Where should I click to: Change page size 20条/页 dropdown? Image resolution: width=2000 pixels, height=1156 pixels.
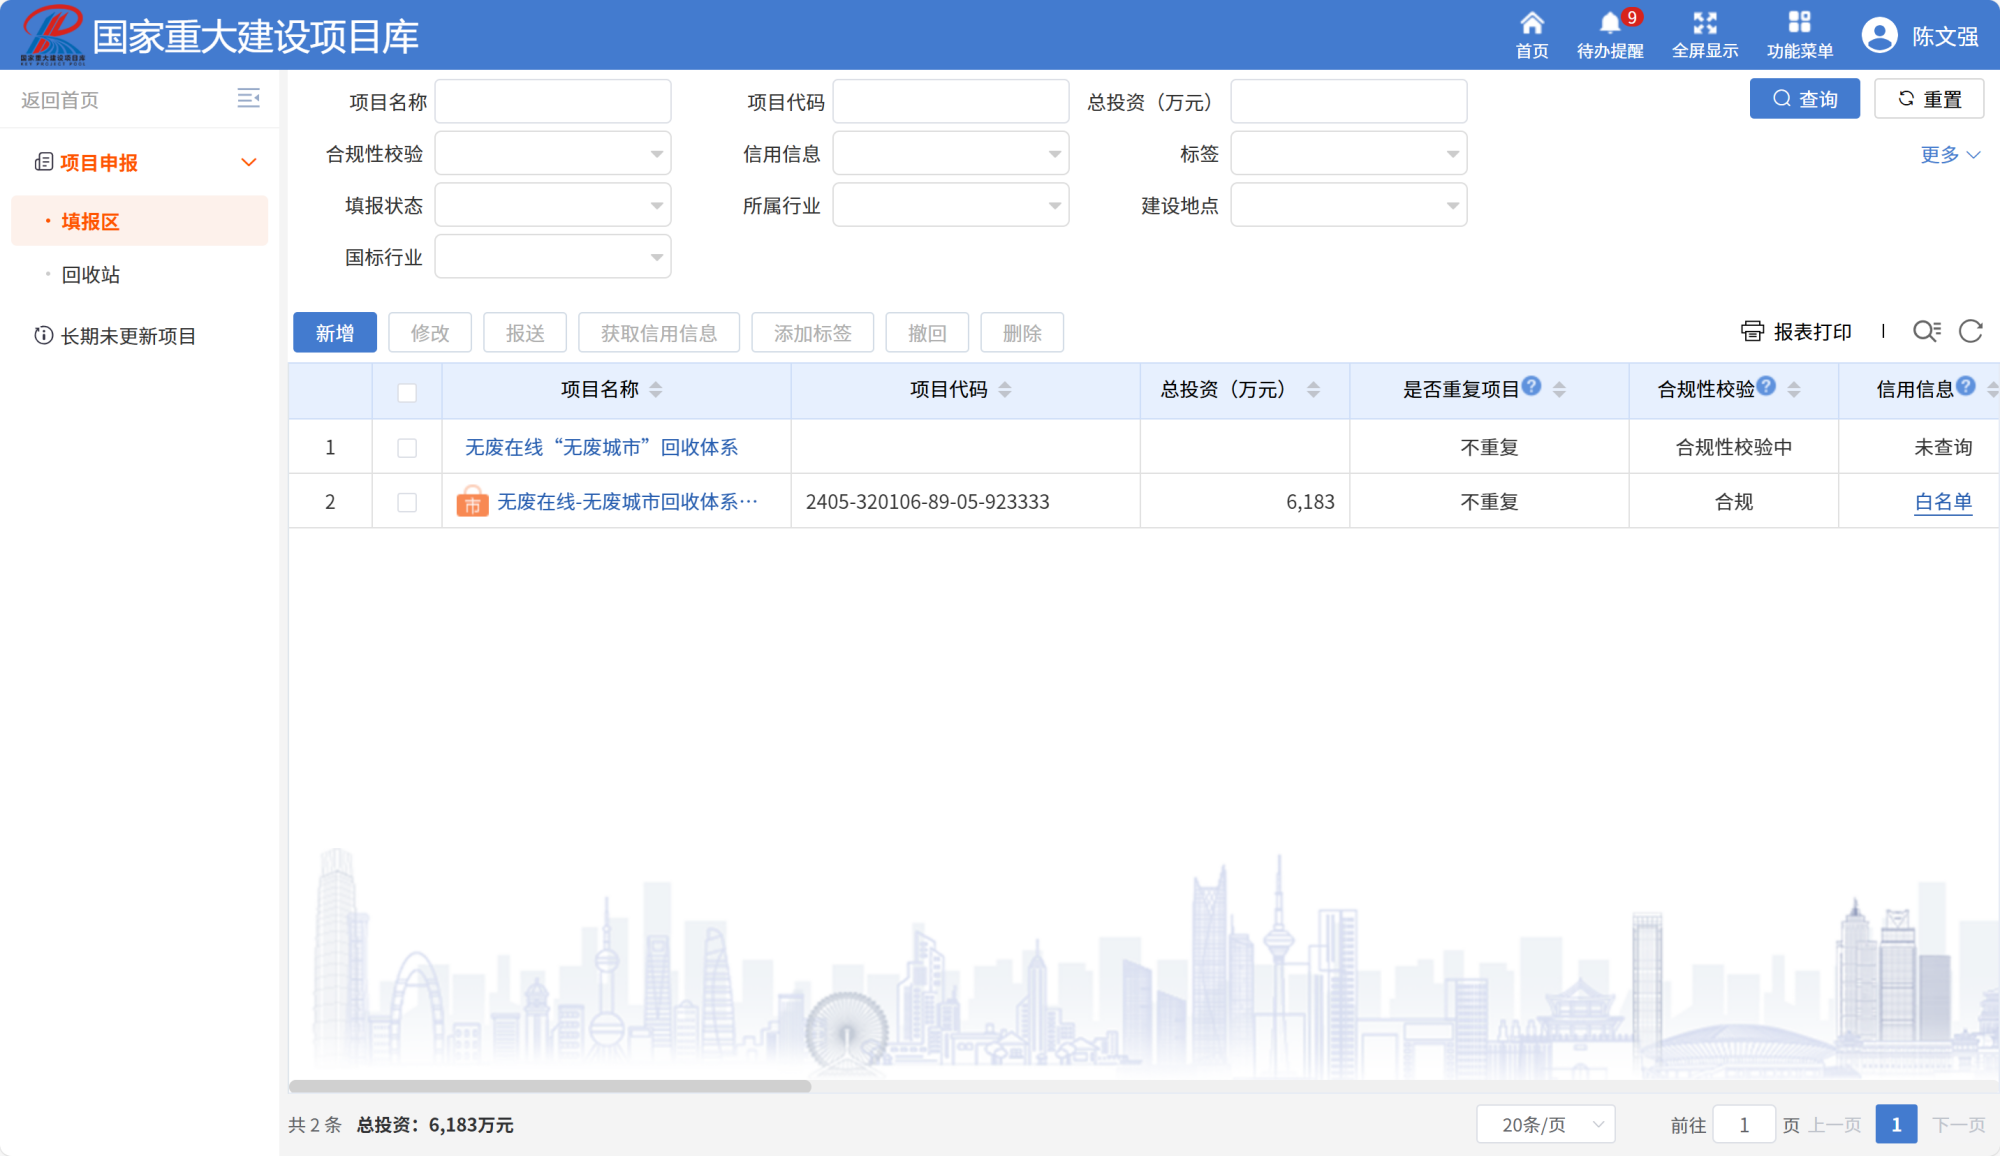pos(1546,1125)
